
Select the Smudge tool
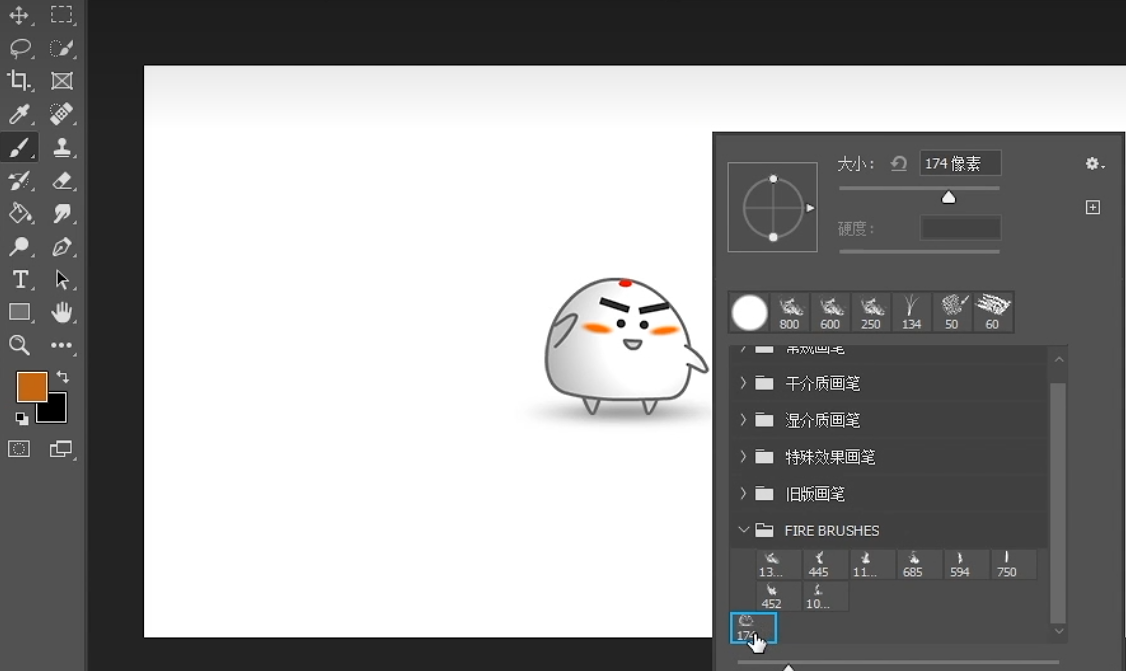[61, 213]
